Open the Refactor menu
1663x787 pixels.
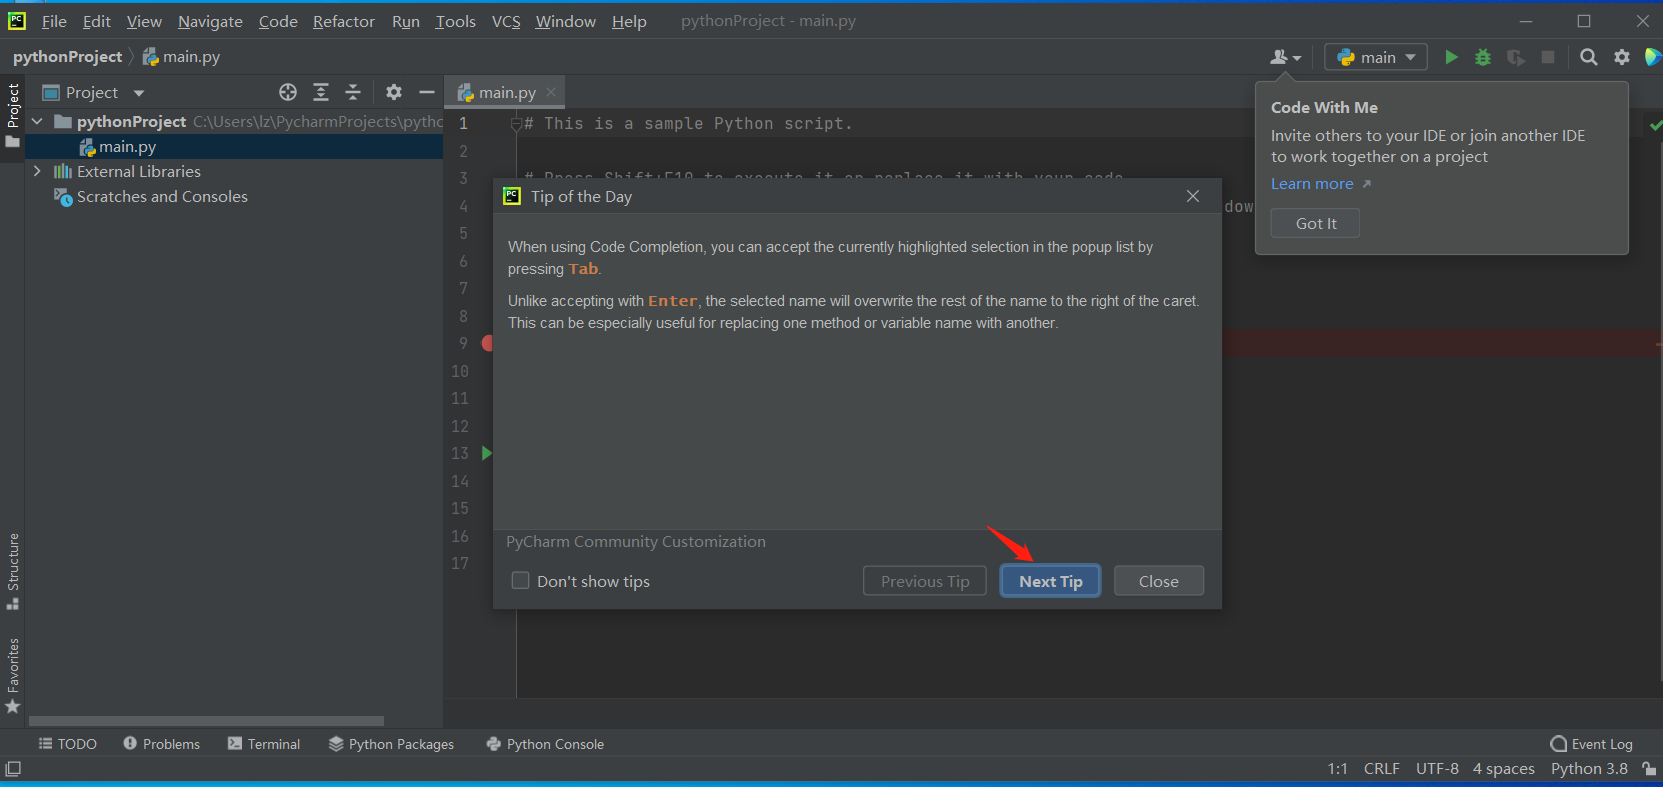coord(344,21)
